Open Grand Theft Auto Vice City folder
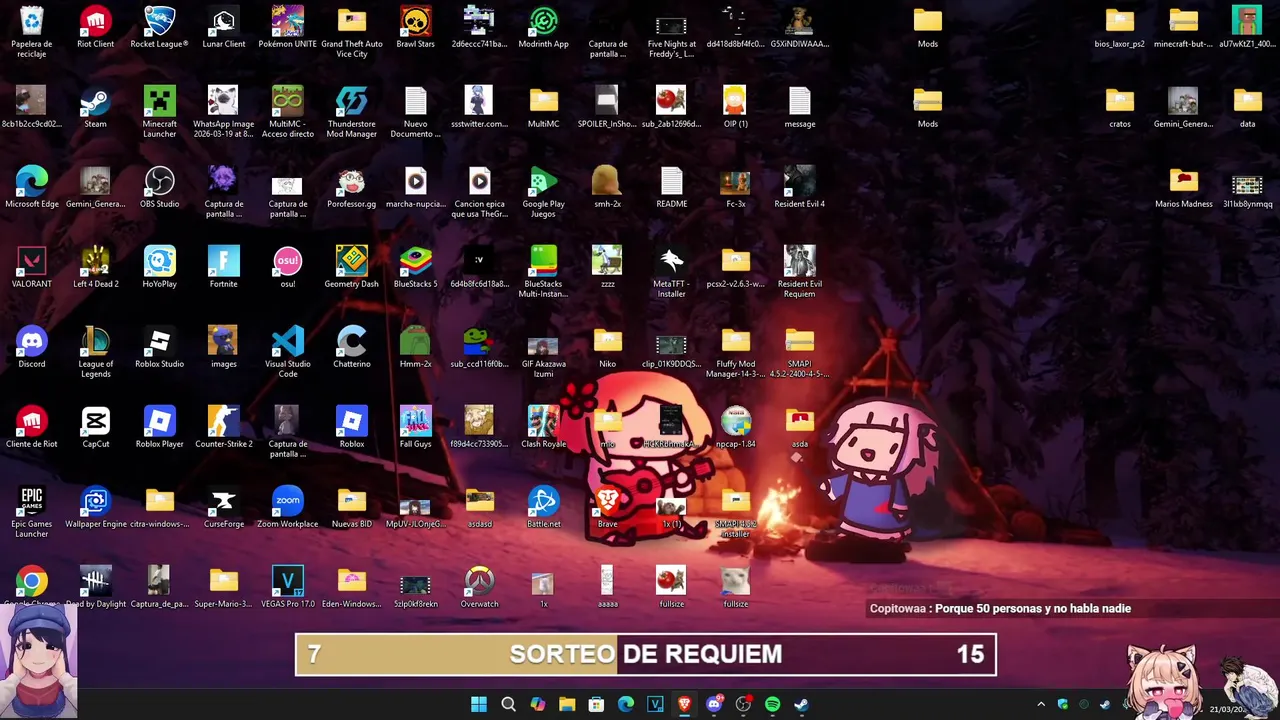Viewport: 1280px width, 720px height. pos(351,31)
